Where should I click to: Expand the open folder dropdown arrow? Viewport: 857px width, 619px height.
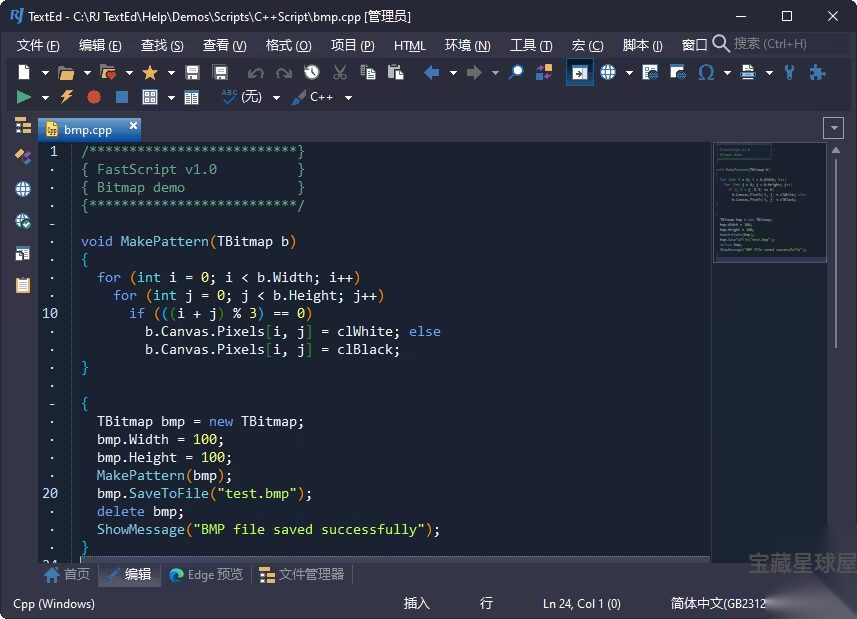coord(87,73)
